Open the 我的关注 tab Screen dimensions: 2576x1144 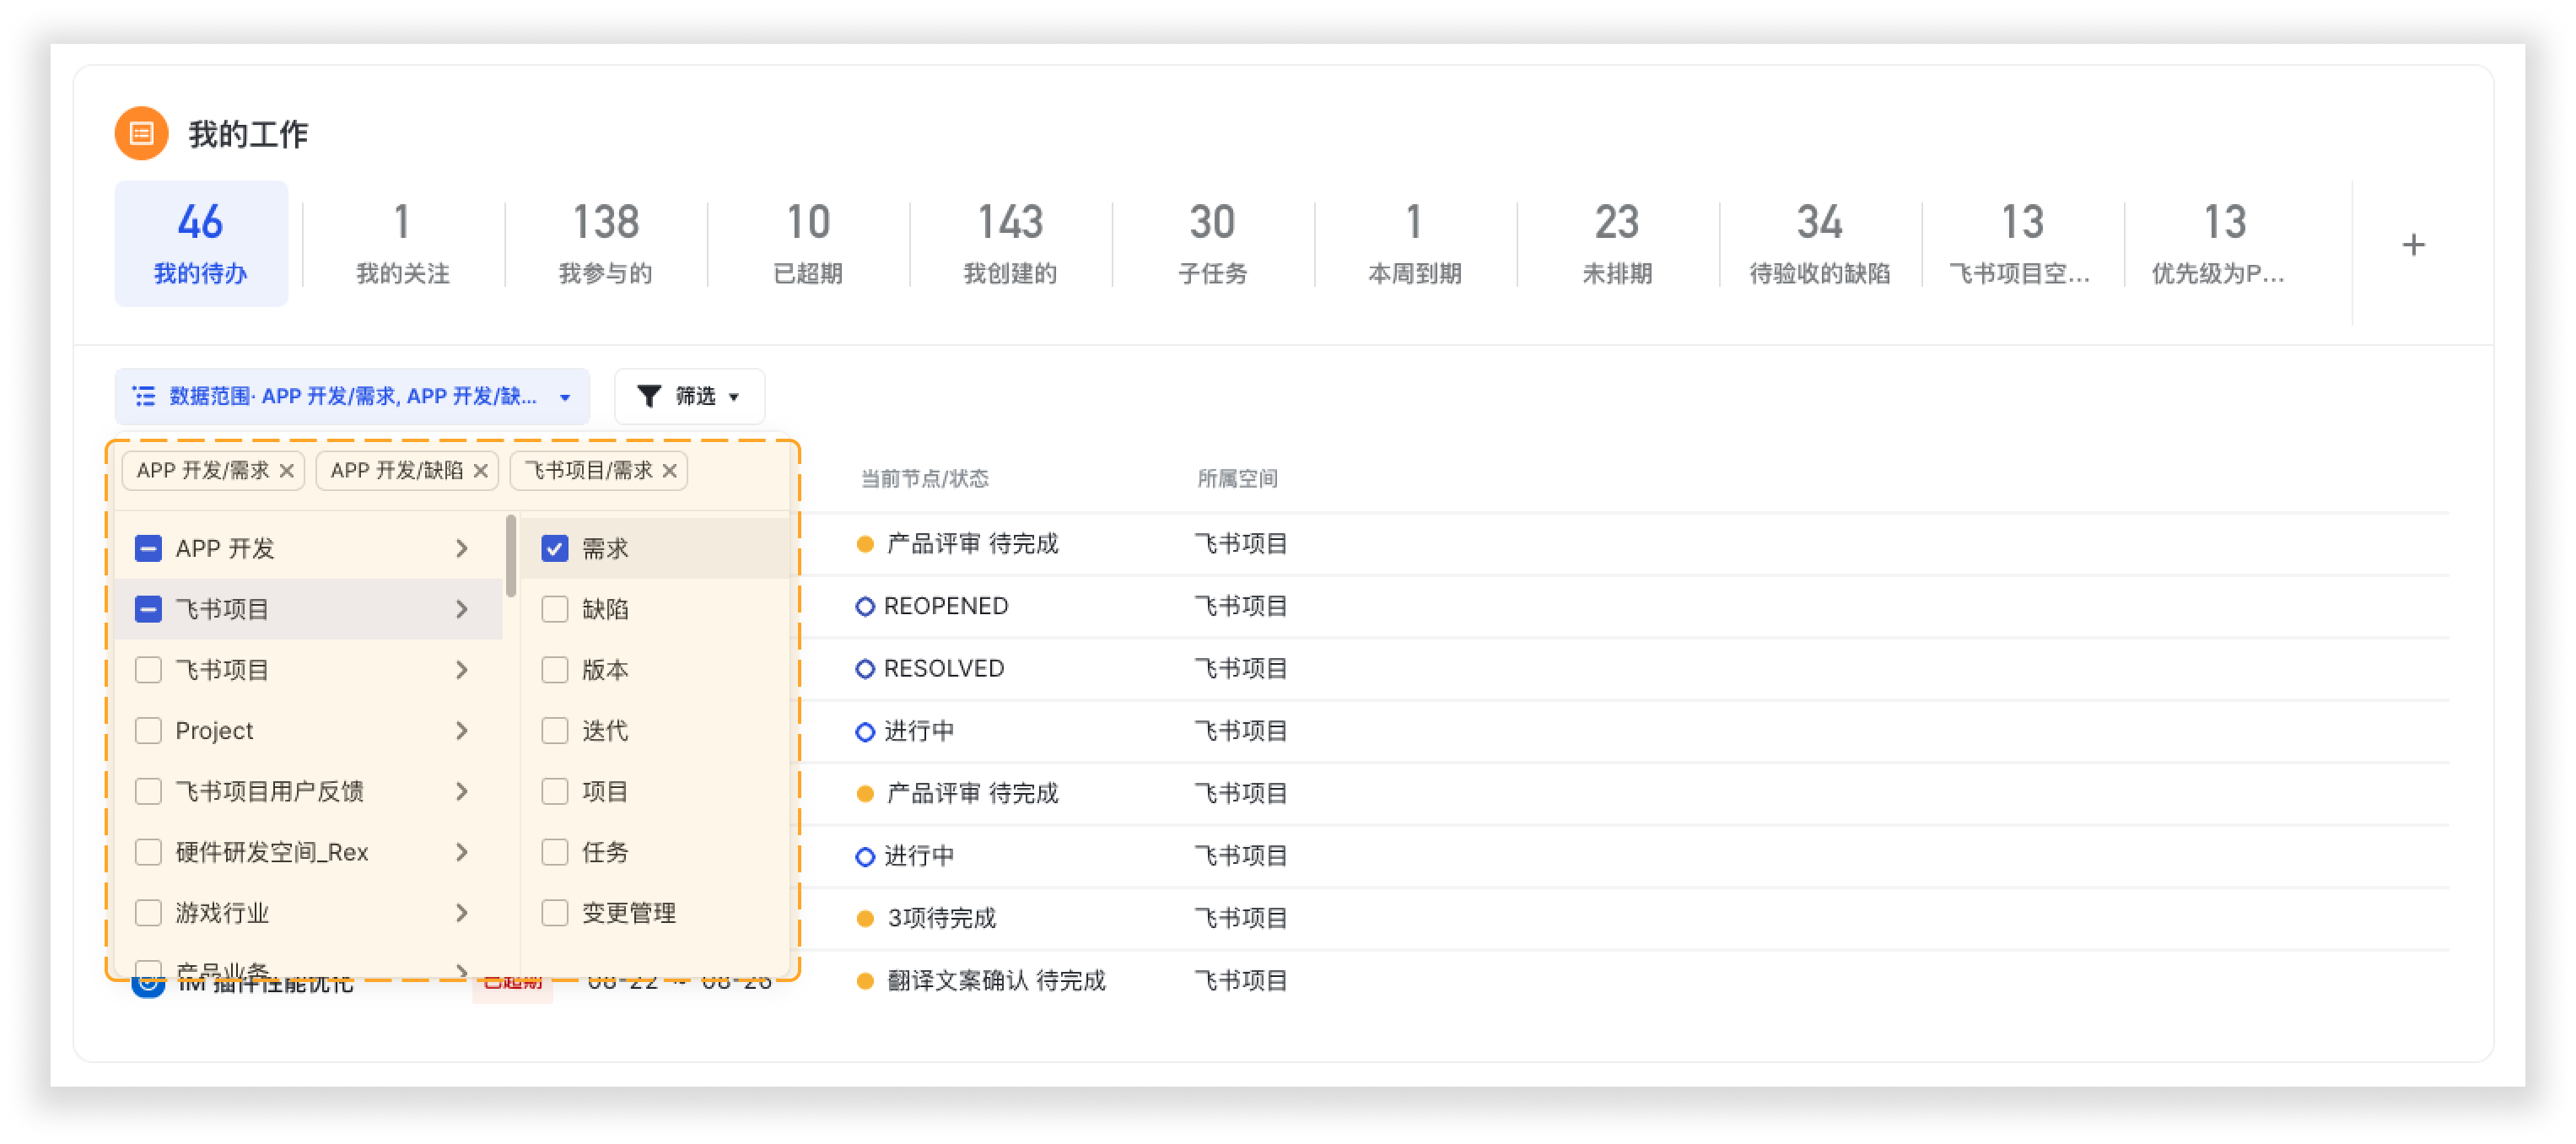pos(403,244)
